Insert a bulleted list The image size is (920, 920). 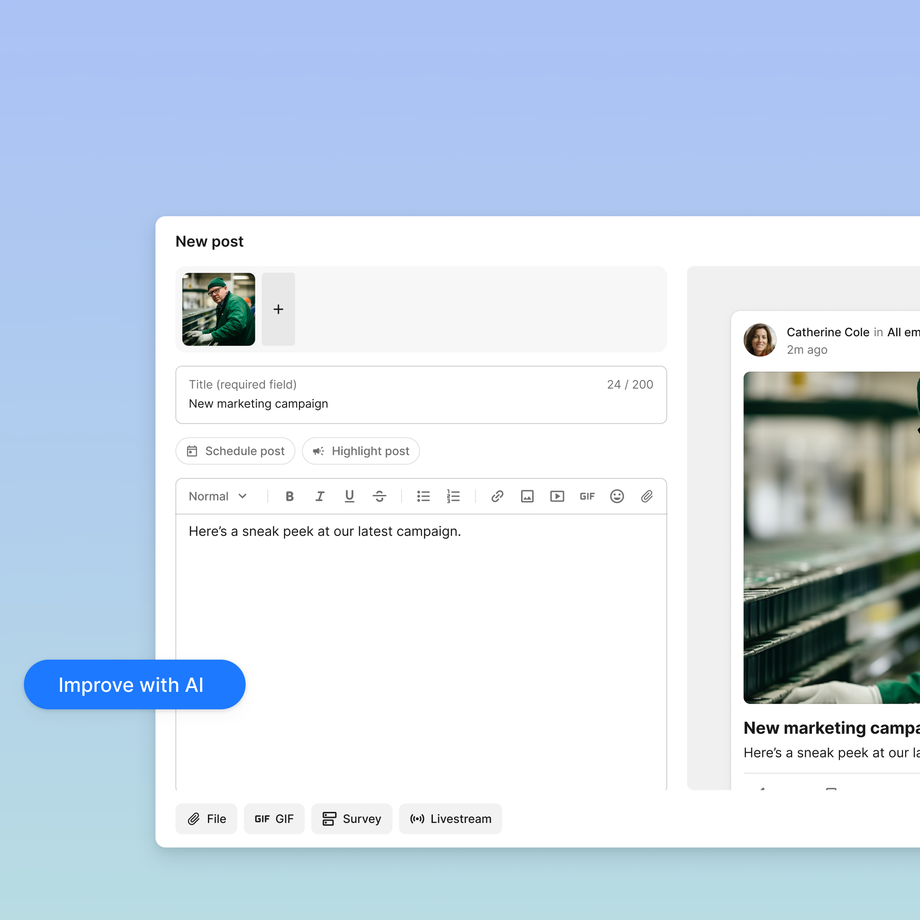[x=423, y=496]
